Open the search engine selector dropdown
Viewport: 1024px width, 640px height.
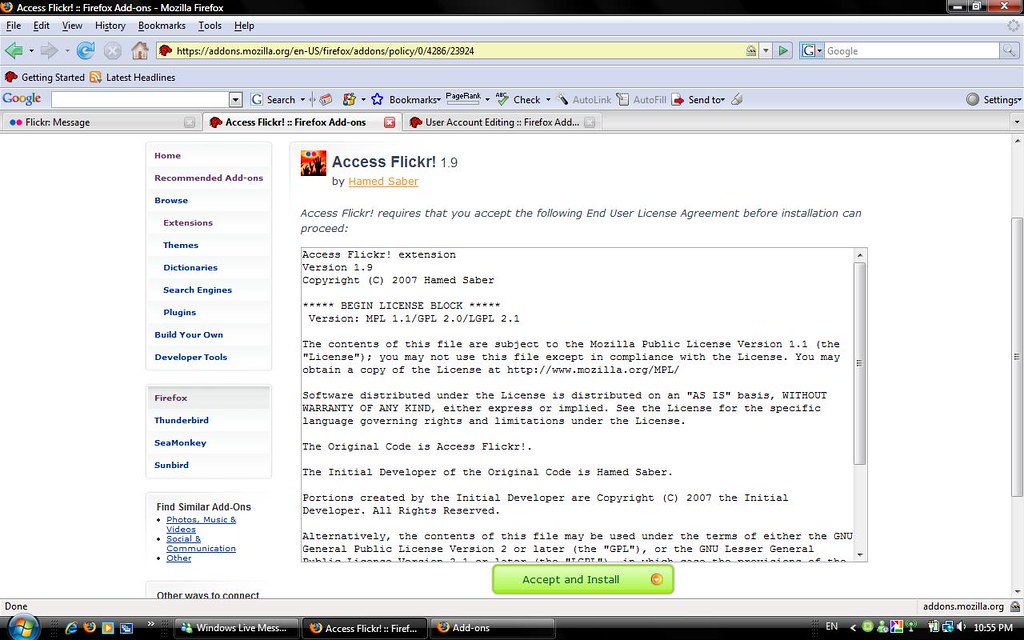[x=812, y=50]
